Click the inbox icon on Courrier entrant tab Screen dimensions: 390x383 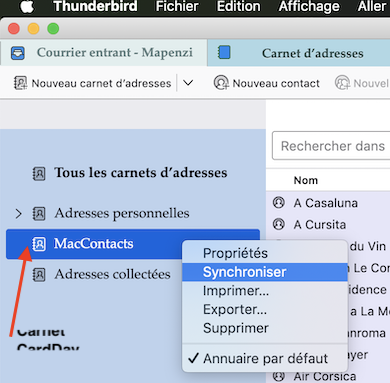point(18,53)
